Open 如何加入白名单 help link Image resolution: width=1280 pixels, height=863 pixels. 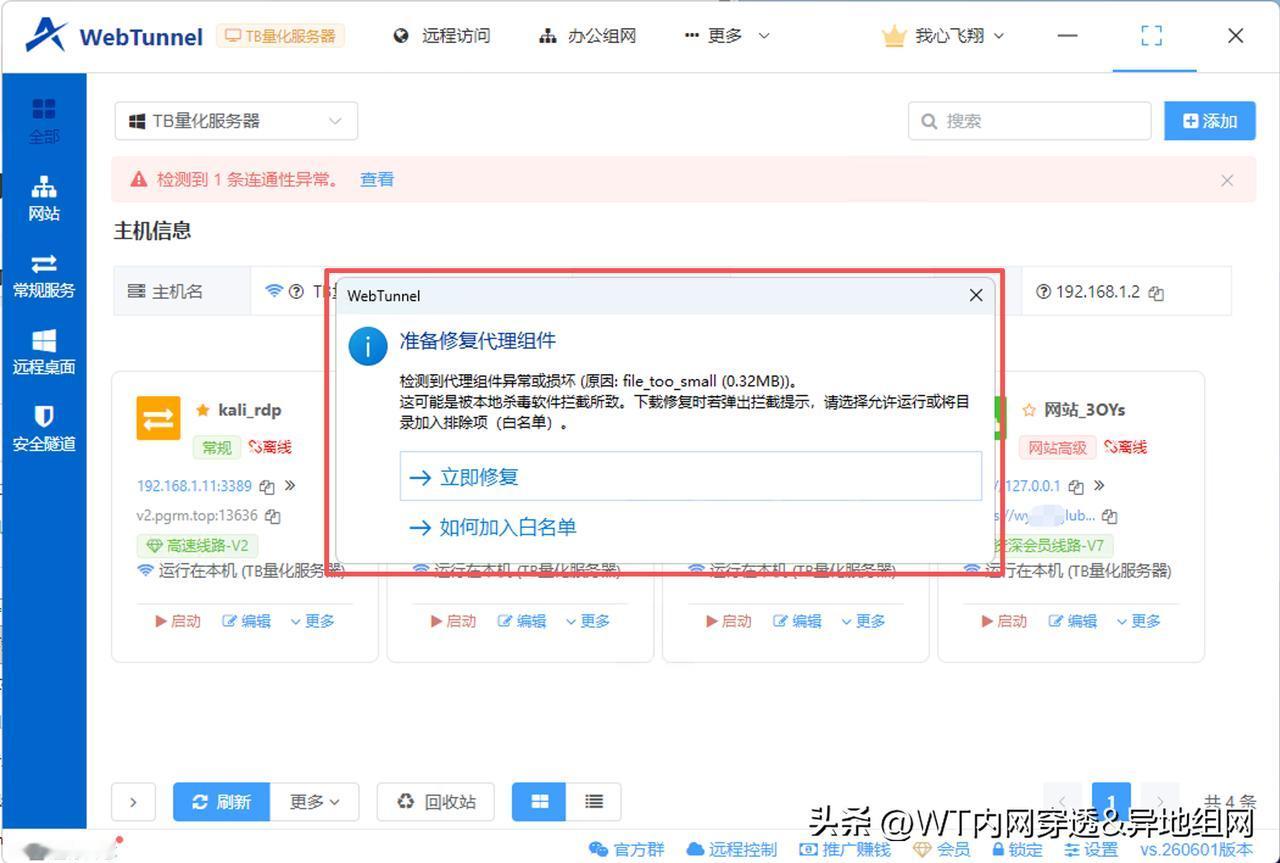pyautogui.click(x=493, y=527)
